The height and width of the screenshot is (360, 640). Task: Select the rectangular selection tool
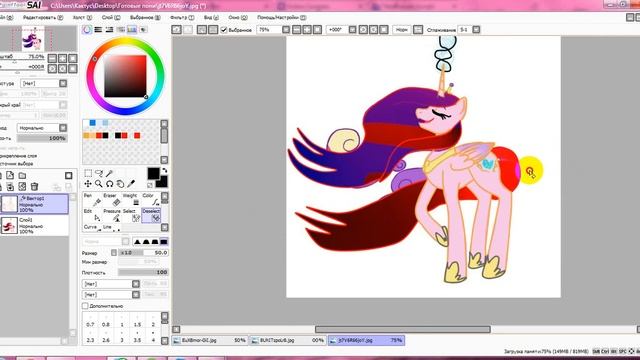(88, 173)
